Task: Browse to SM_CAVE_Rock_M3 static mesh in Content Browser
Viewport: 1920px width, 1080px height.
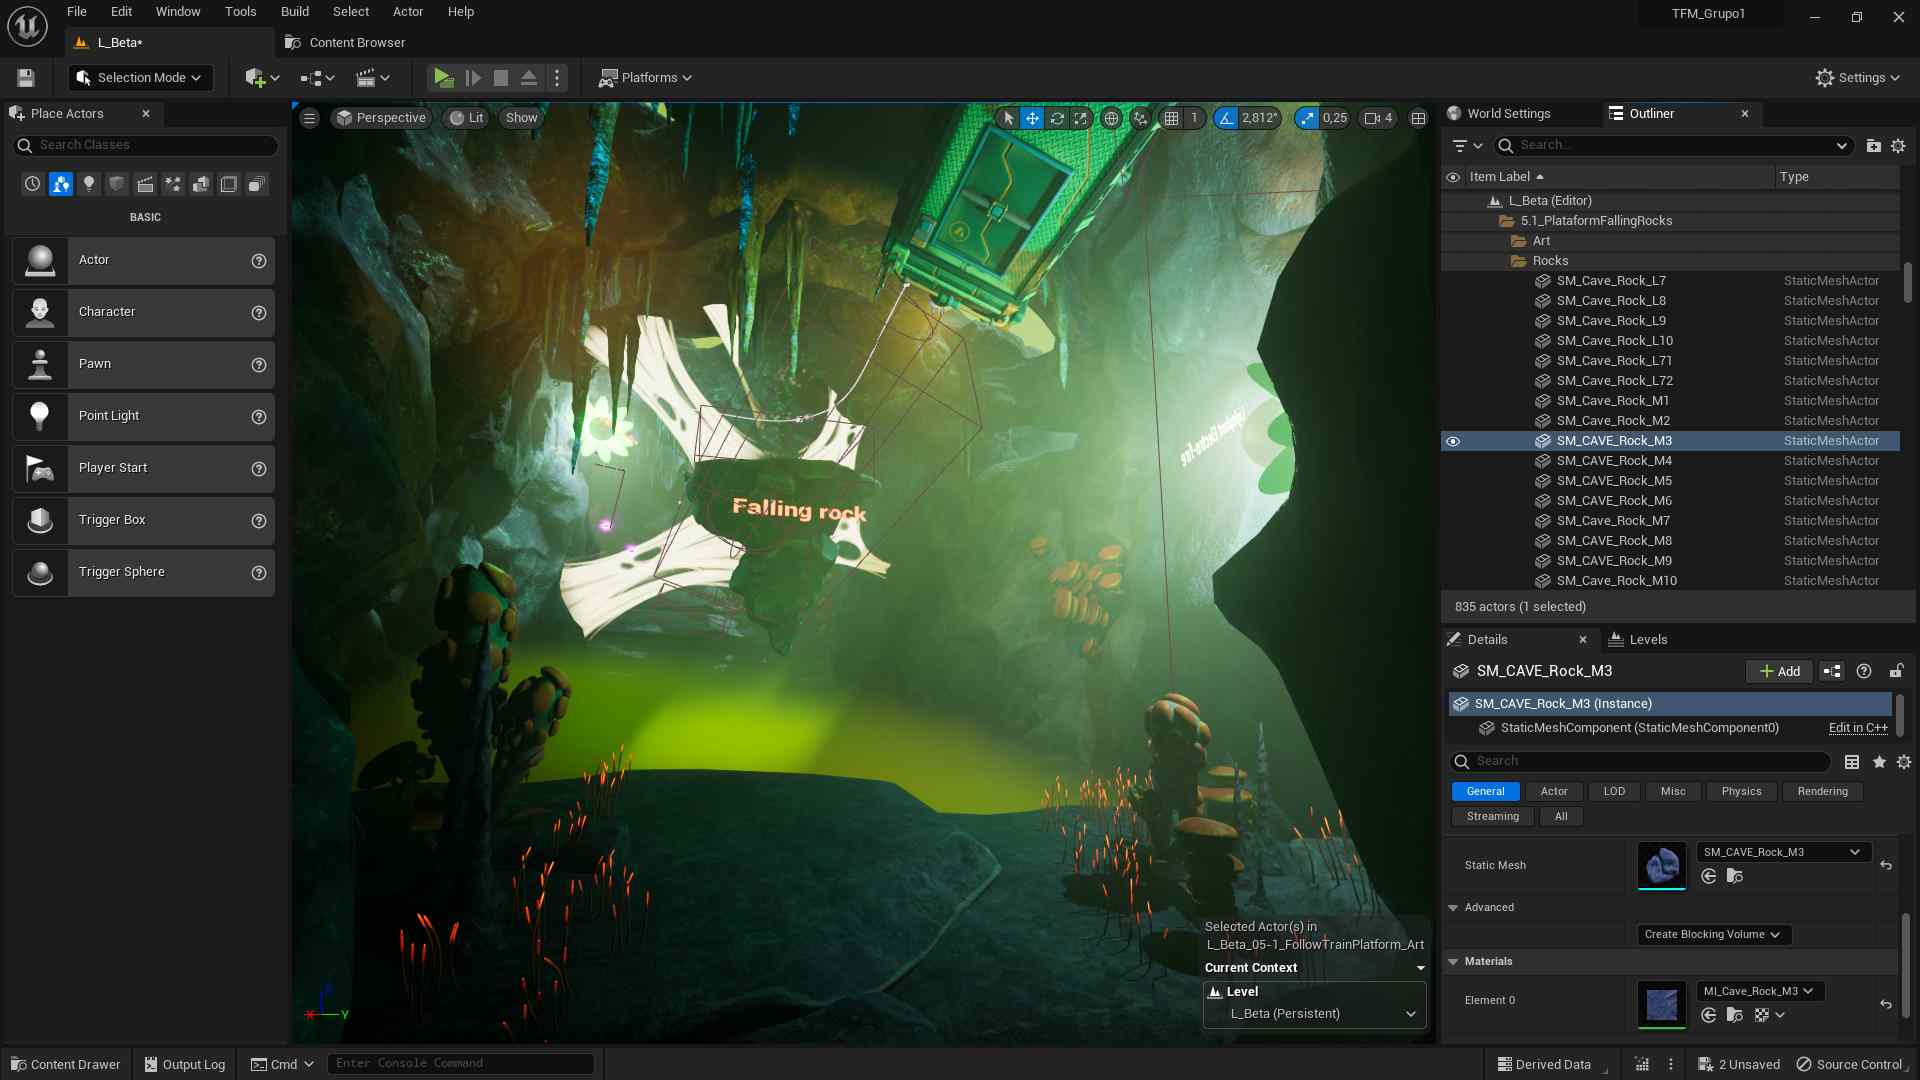Action: (1735, 877)
